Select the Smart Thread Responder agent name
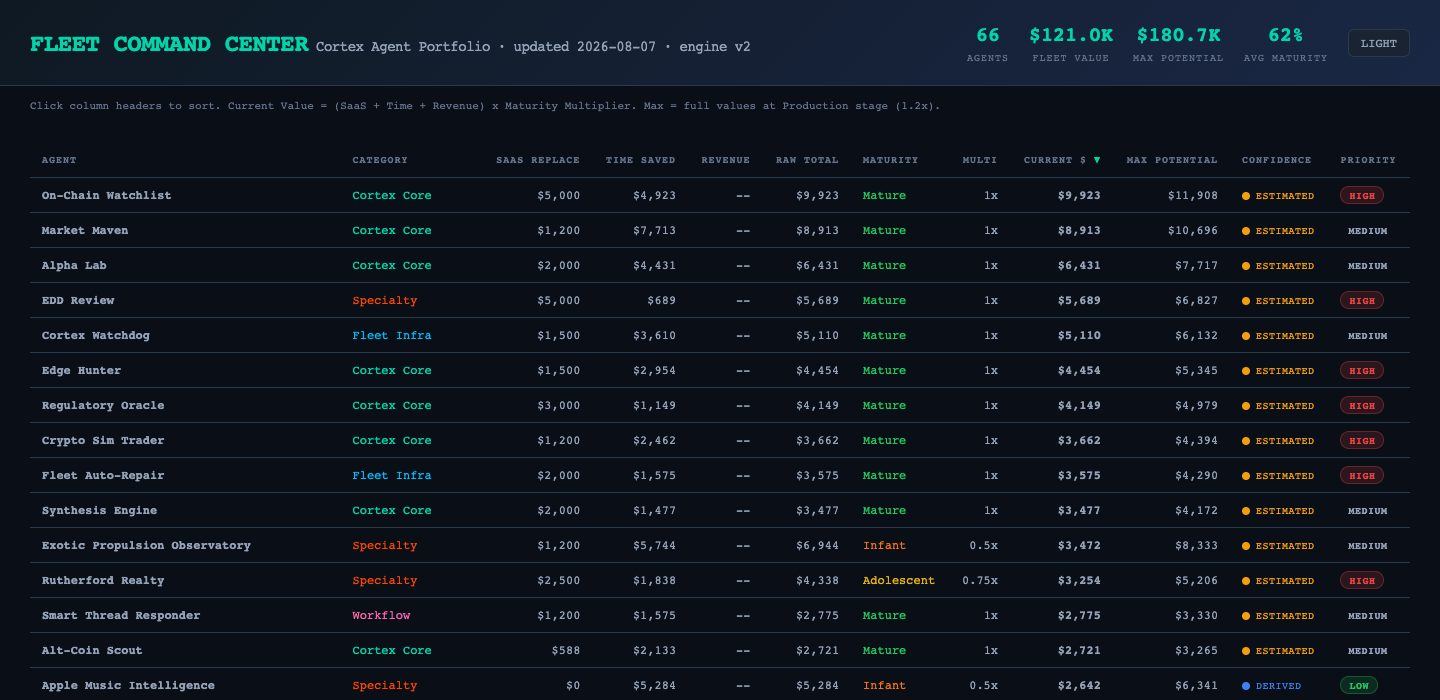 (x=121, y=615)
